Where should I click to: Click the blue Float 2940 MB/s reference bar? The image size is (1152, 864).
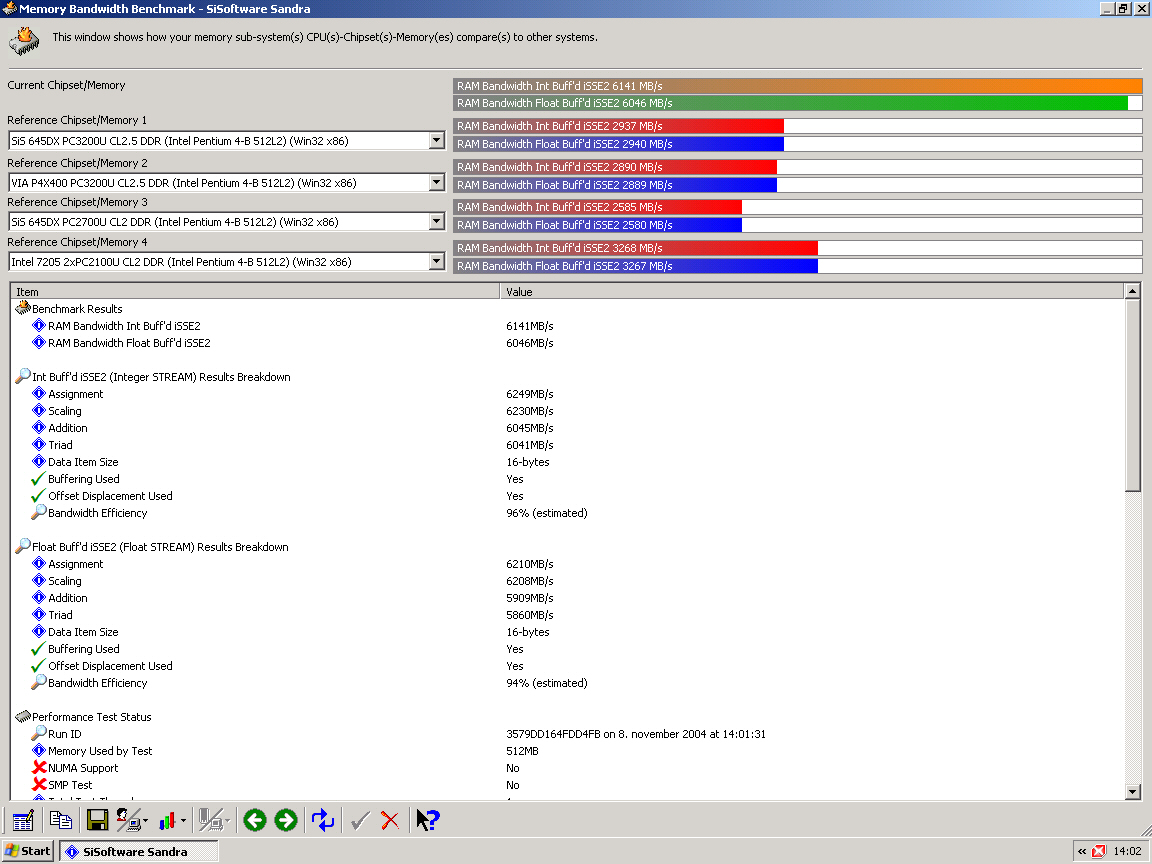619,144
